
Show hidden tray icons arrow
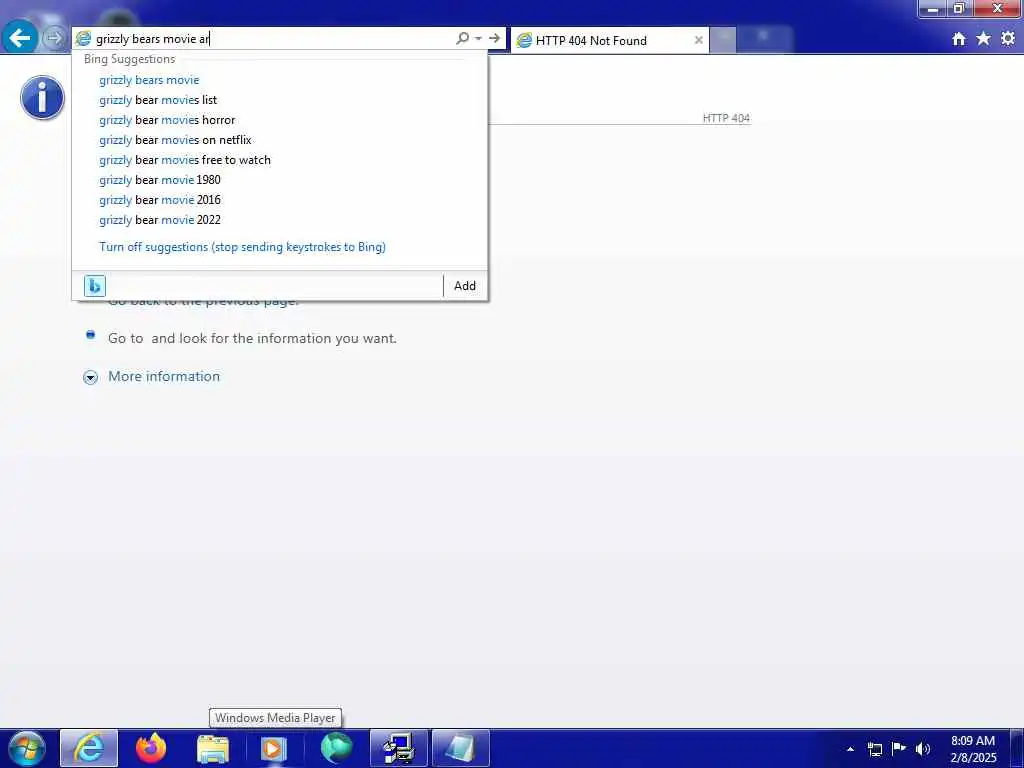tap(850, 749)
